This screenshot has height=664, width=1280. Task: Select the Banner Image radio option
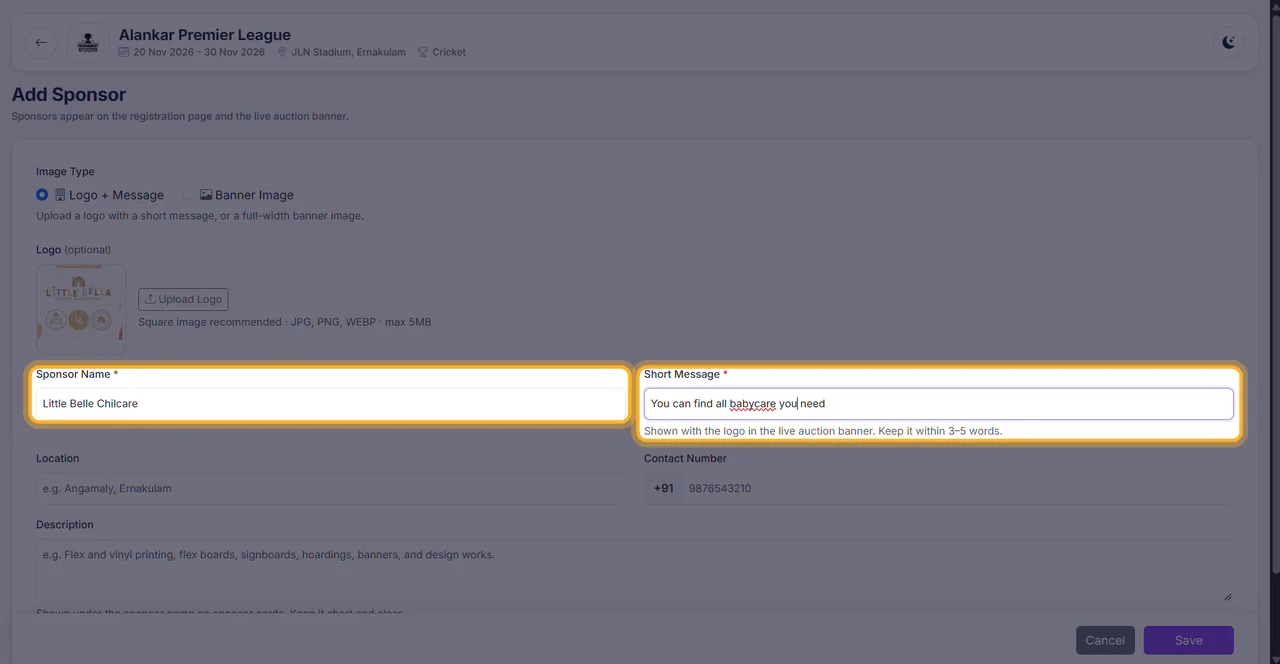coord(188,195)
